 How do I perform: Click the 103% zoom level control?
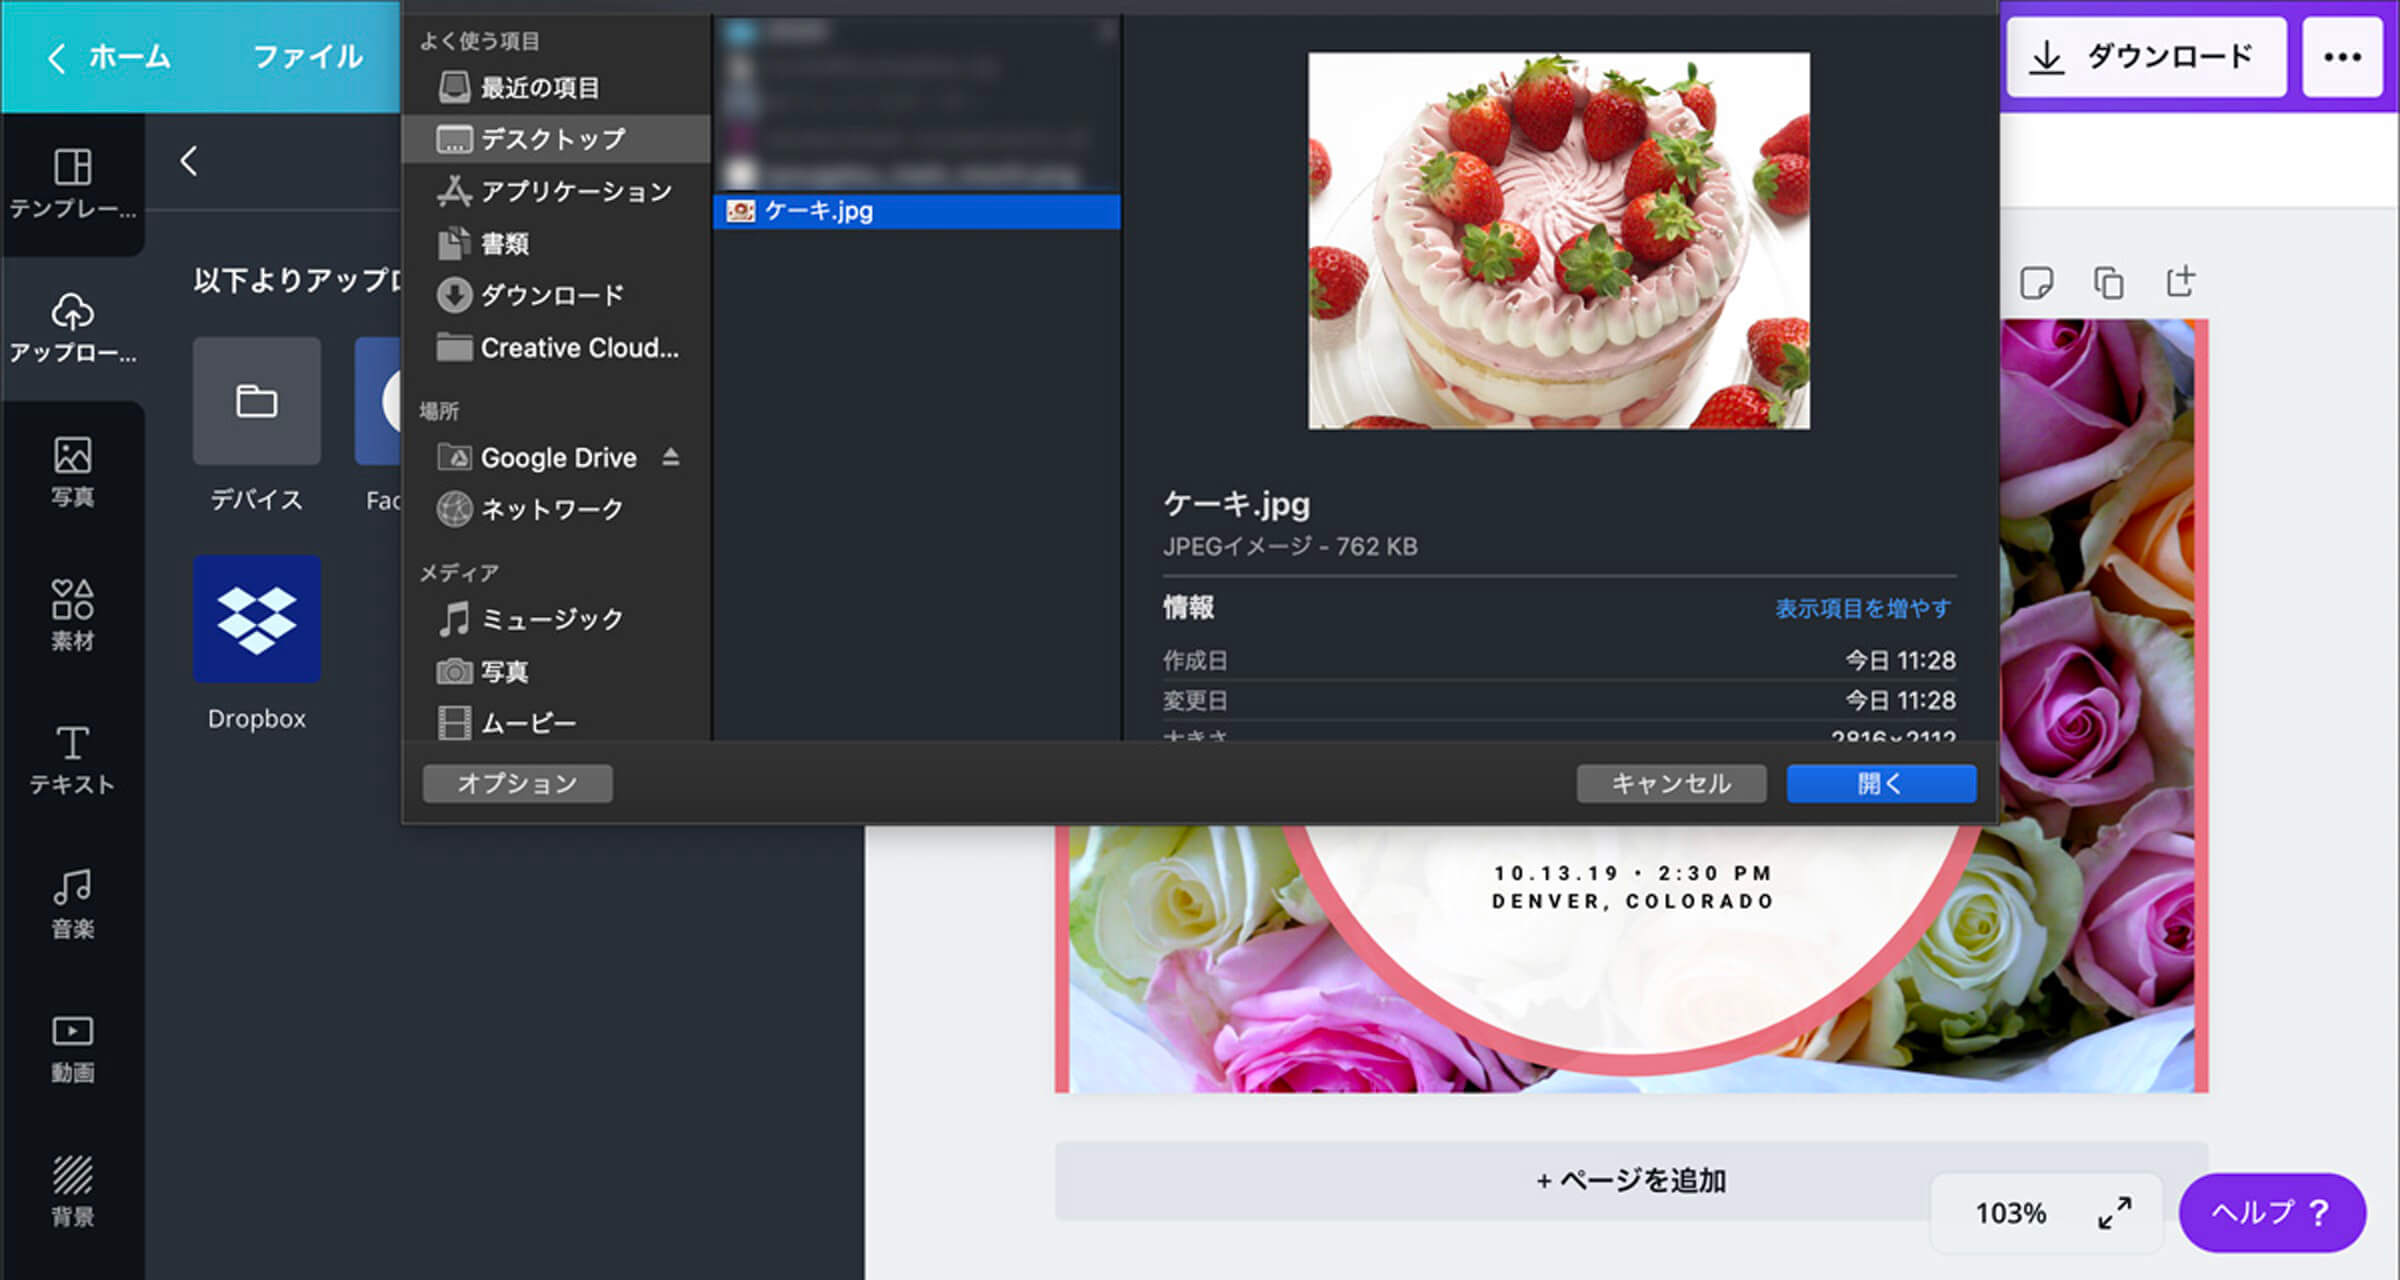(2010, 1213)
